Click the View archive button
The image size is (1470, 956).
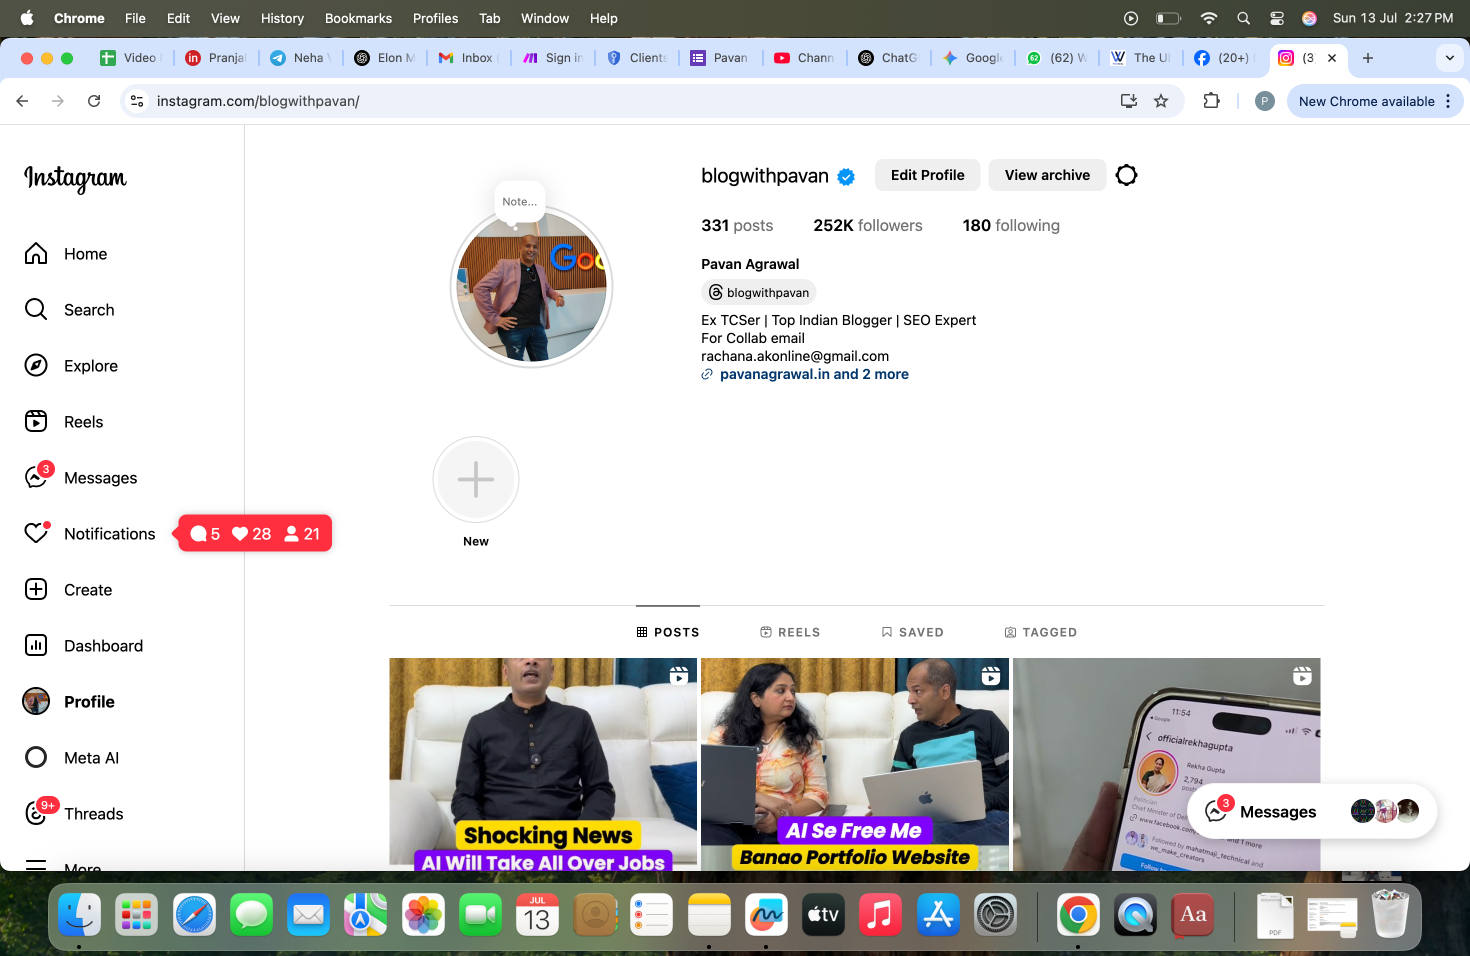coord(1047,175)
